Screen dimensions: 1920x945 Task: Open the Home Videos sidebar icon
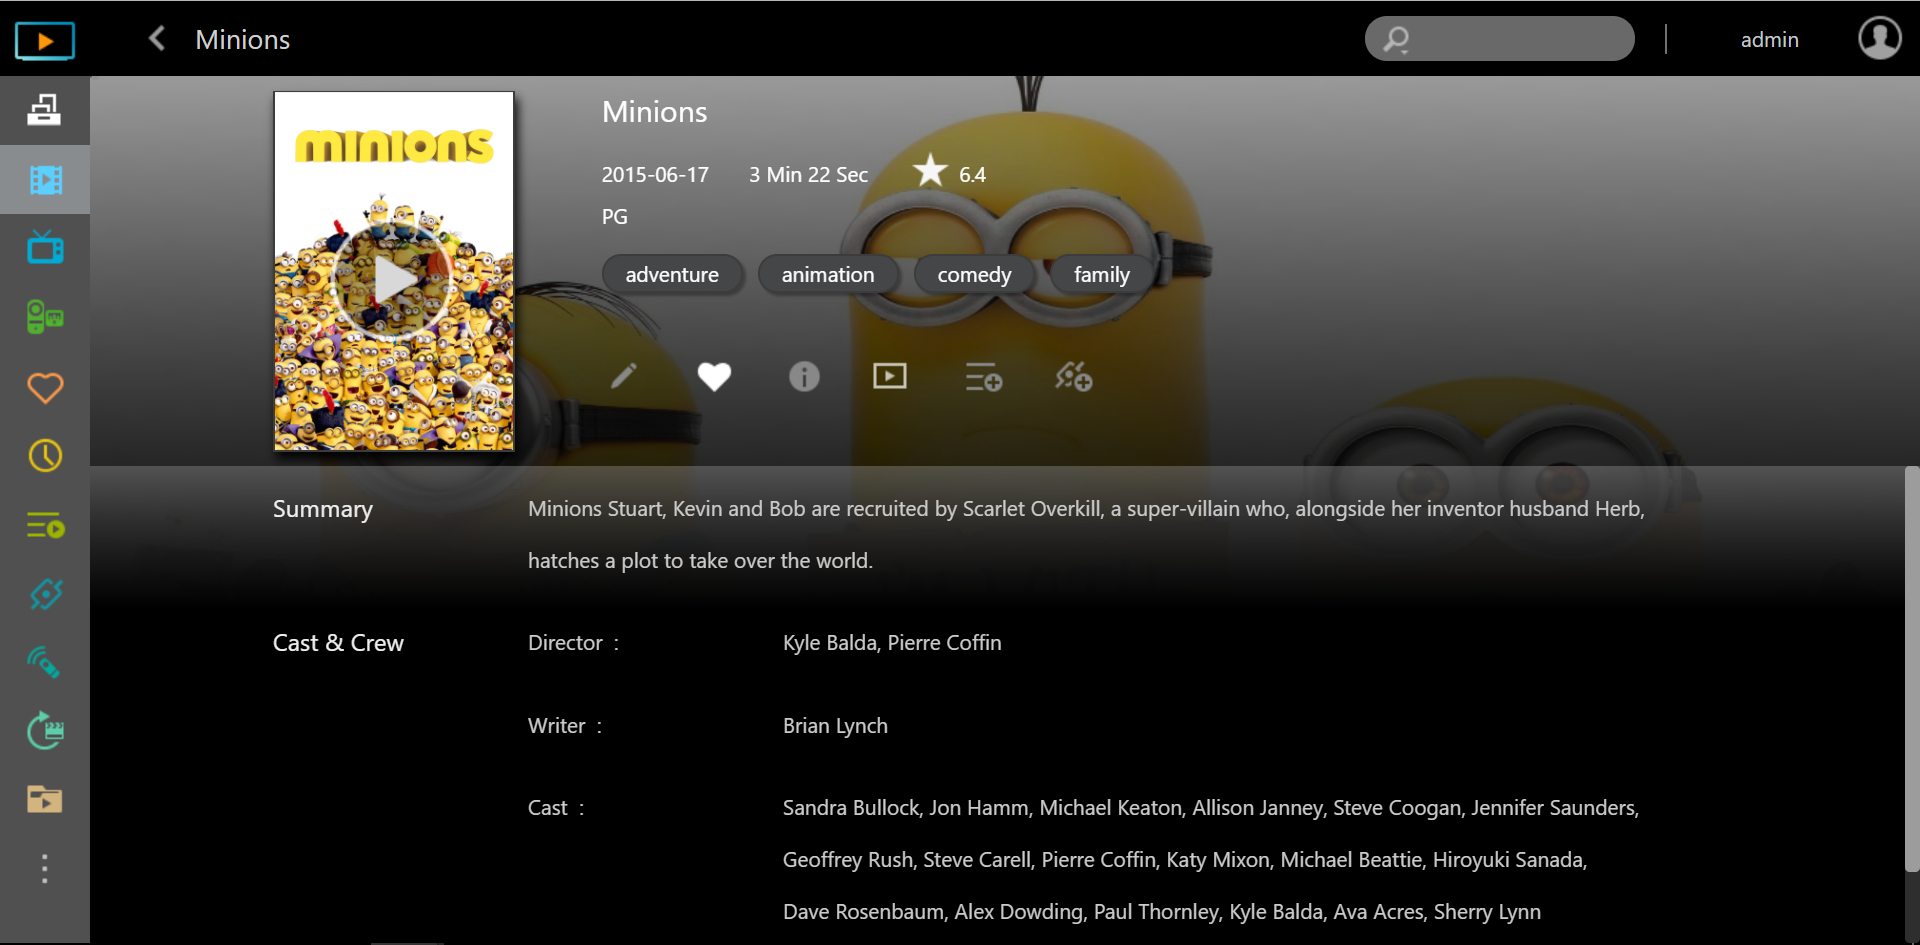point(45,317)
